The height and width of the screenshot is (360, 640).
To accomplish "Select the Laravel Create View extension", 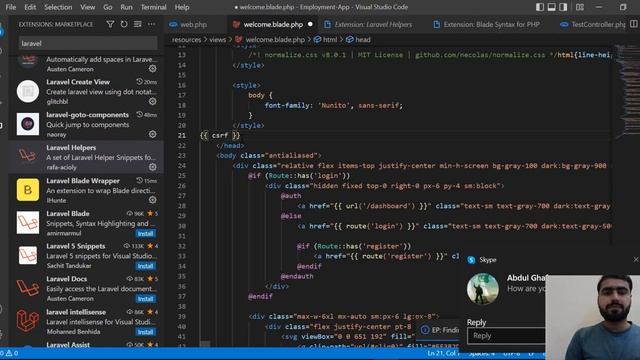I will (87, 91).
